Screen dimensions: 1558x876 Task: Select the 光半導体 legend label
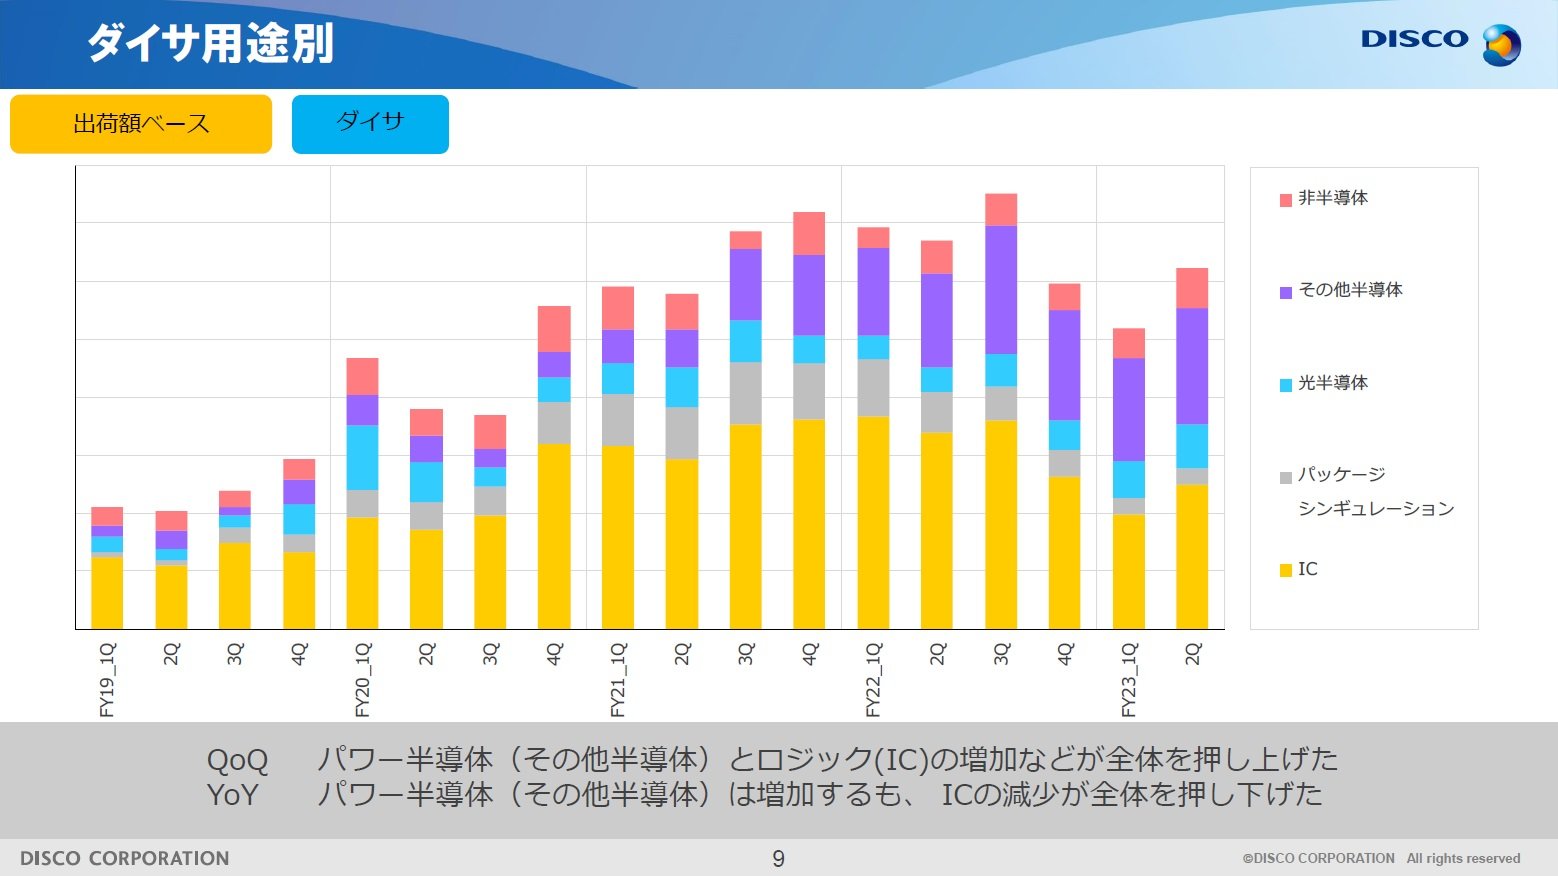click(x=1333, y=383)
